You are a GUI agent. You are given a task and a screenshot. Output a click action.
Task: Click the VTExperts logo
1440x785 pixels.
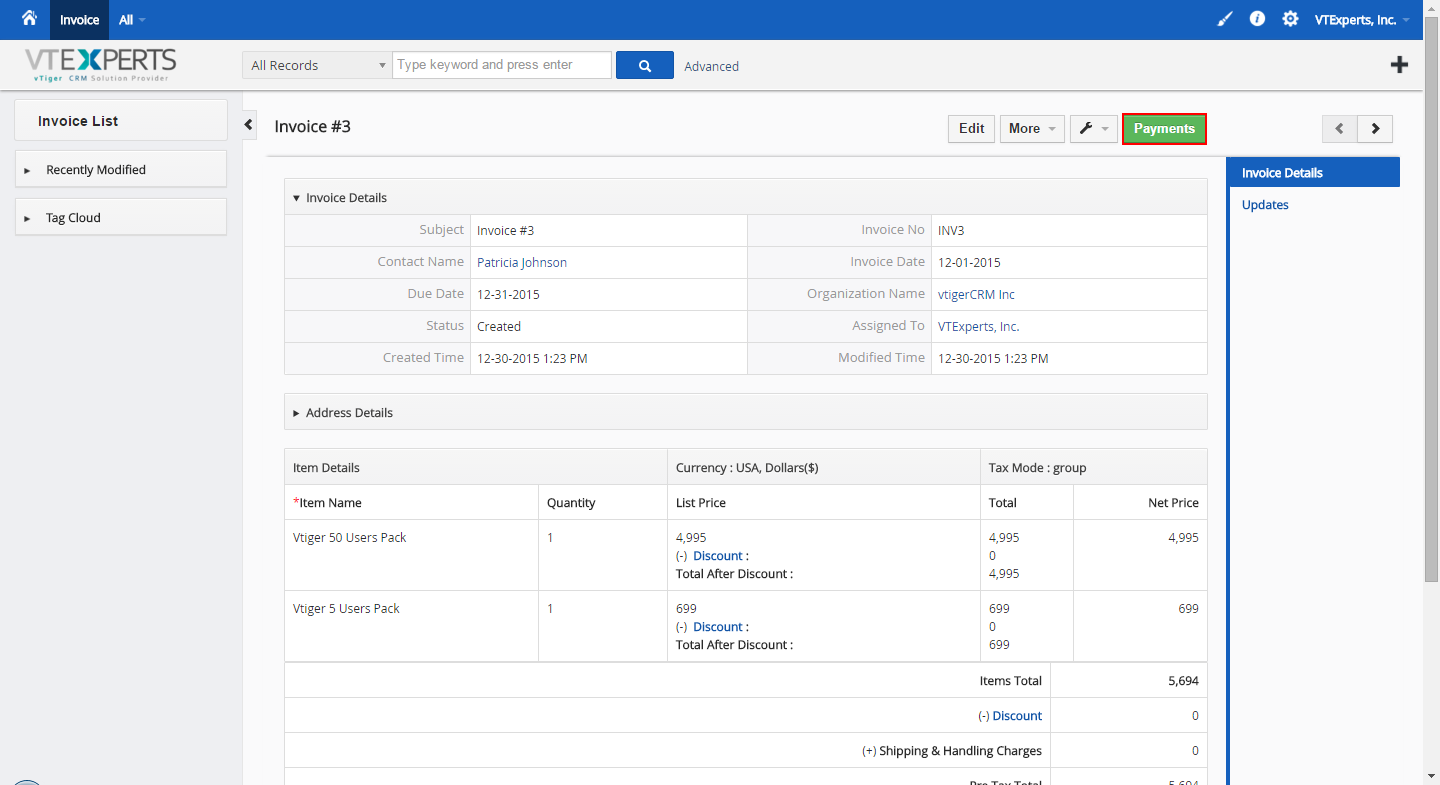(x=101, y=65)
